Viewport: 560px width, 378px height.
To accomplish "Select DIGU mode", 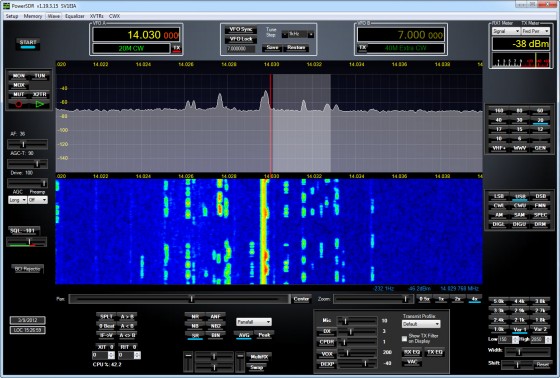I will click(x=520, y=224).
